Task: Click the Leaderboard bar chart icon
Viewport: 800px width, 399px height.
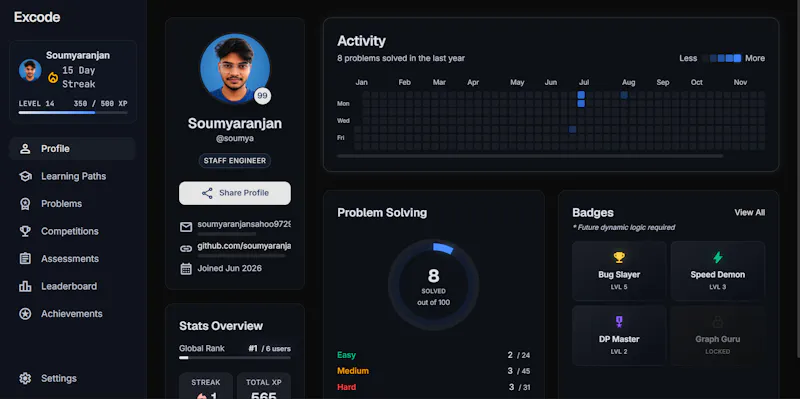Action: click(x=25, y=287)
